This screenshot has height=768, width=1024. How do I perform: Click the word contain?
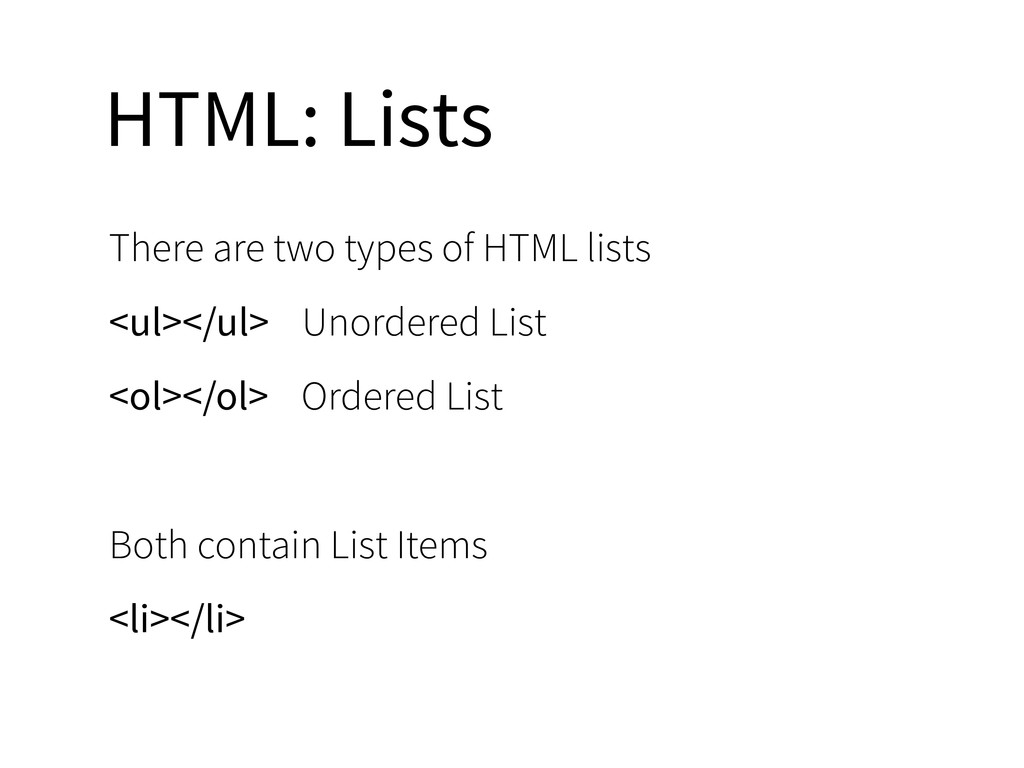[x=259, y=546]
